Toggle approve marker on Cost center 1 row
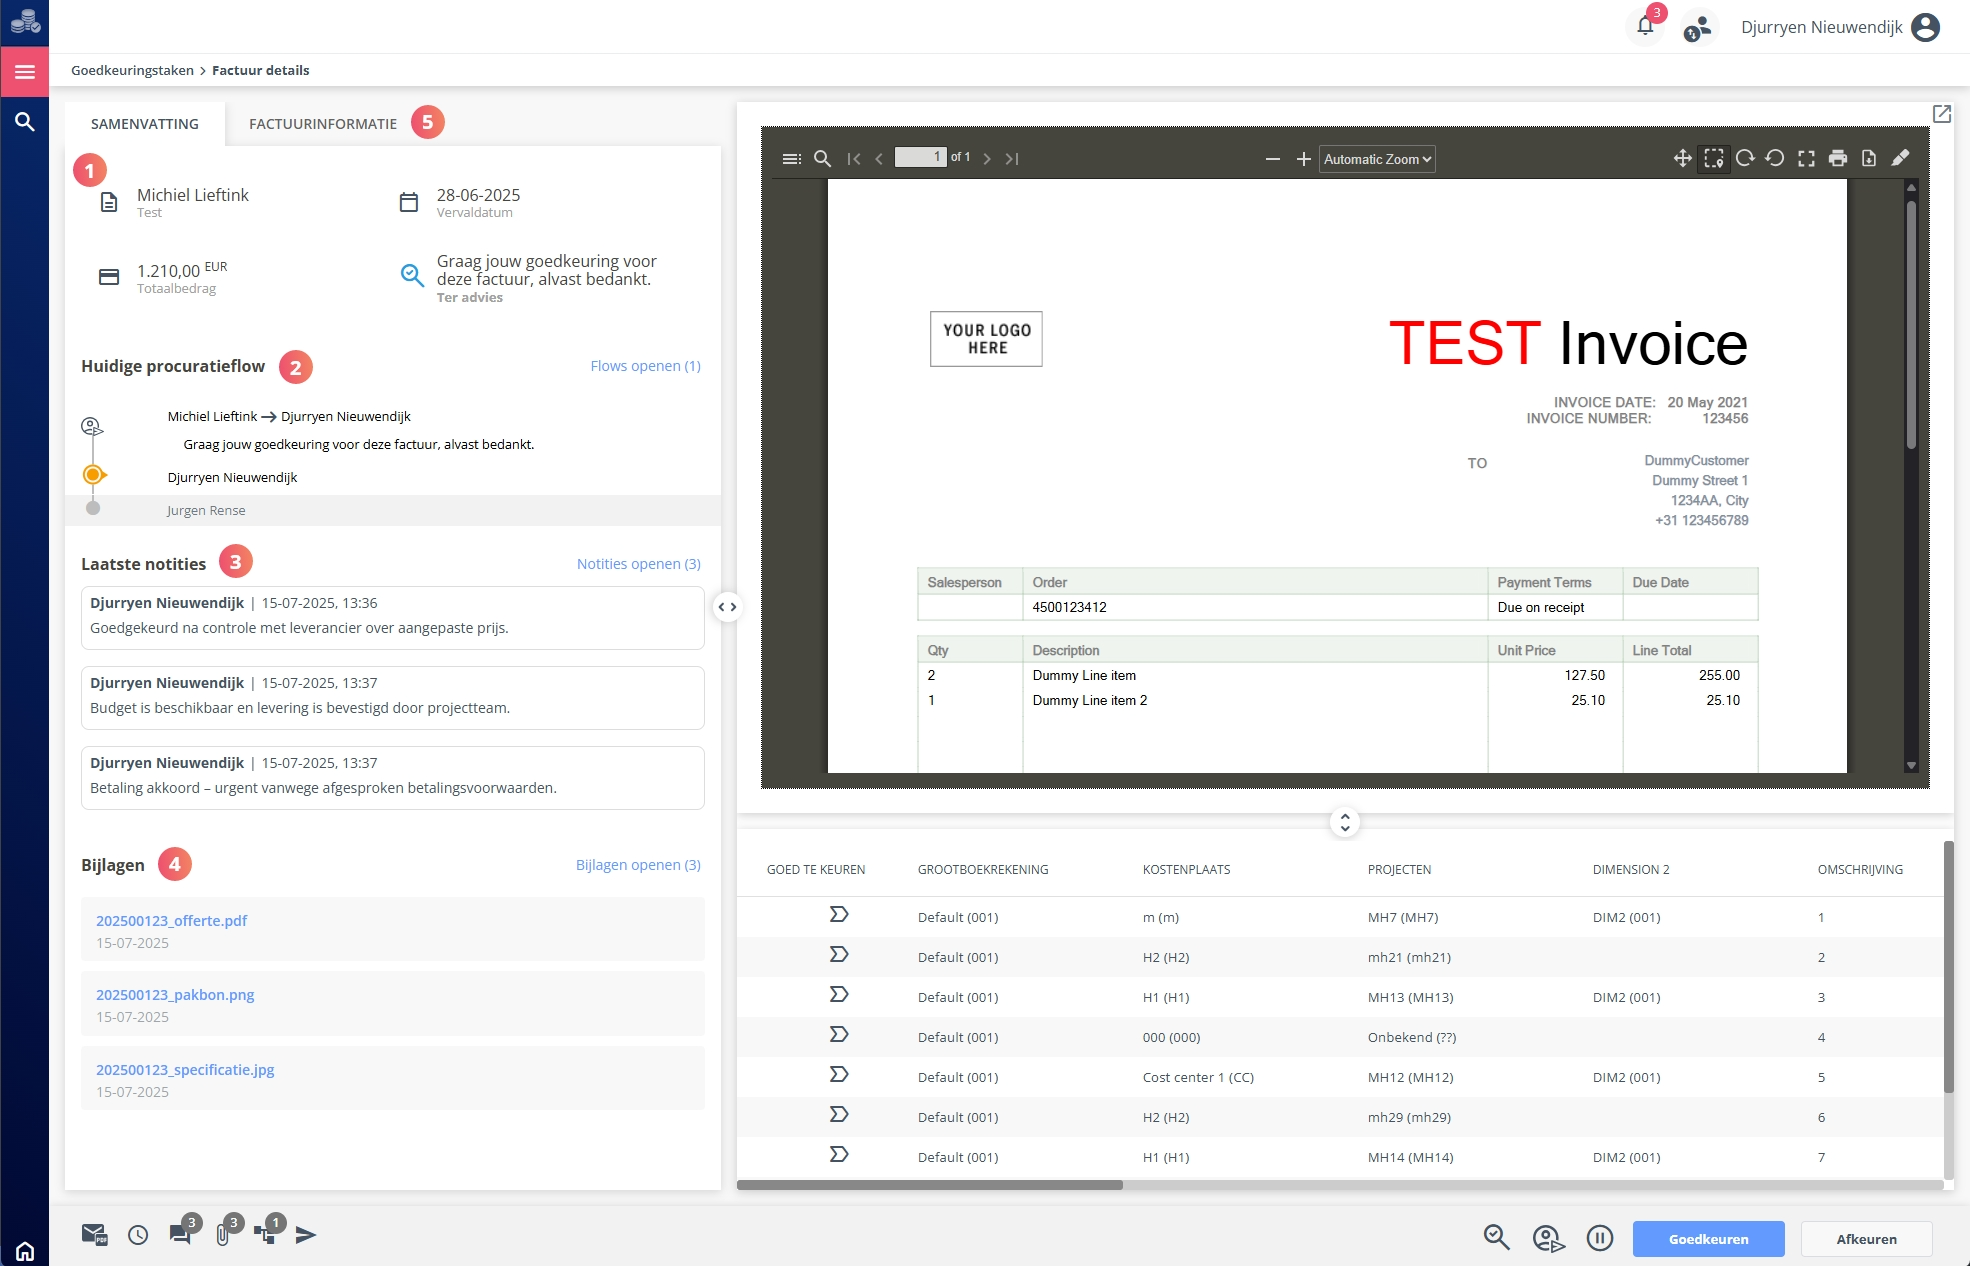 coord(838,1075)
